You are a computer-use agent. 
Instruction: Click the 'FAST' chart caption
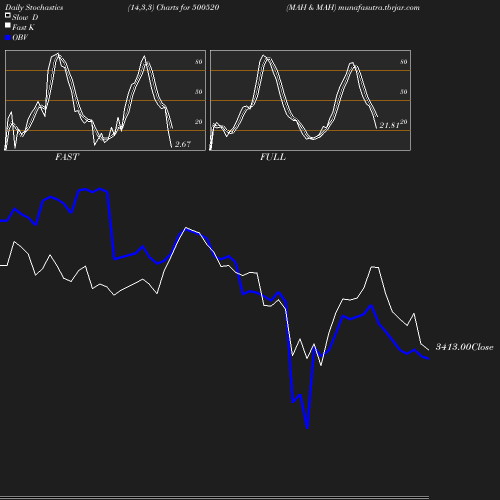[67, 157]
